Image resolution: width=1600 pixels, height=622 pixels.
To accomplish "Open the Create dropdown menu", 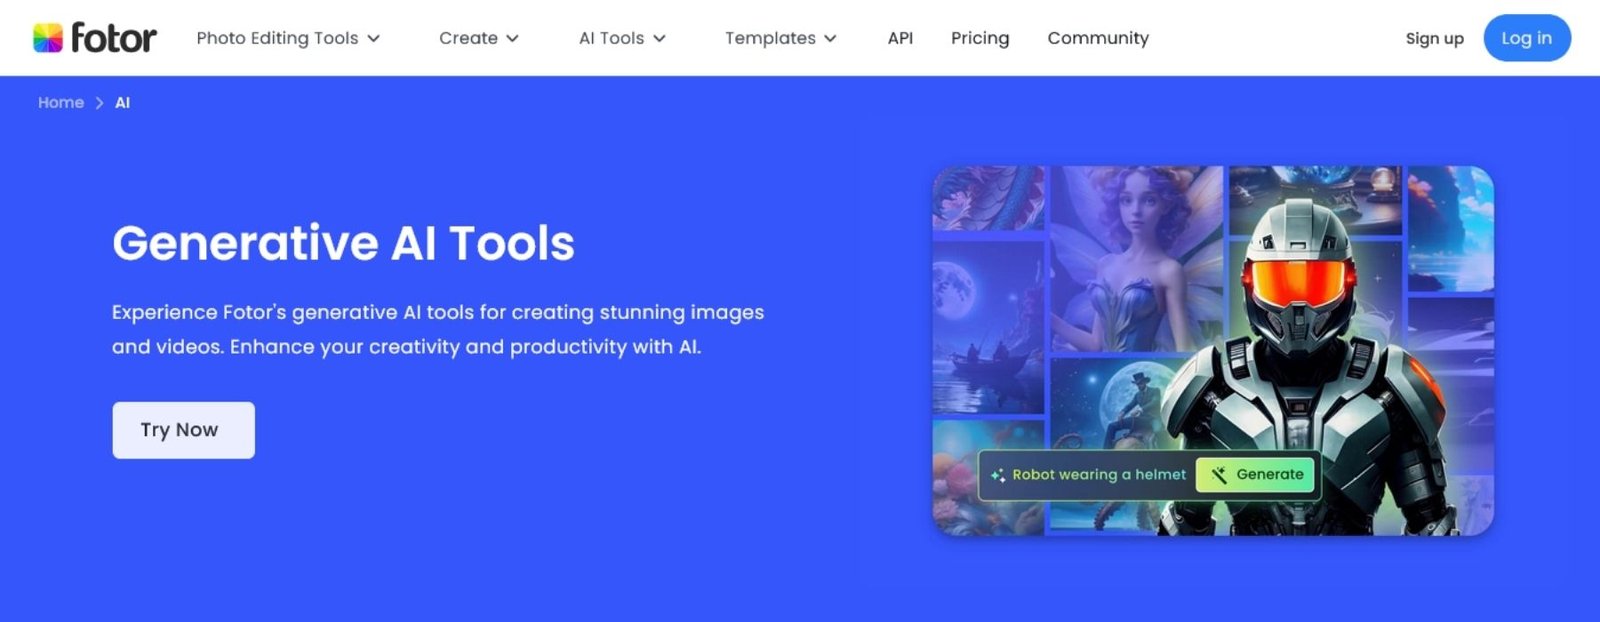I will [478, 38].
